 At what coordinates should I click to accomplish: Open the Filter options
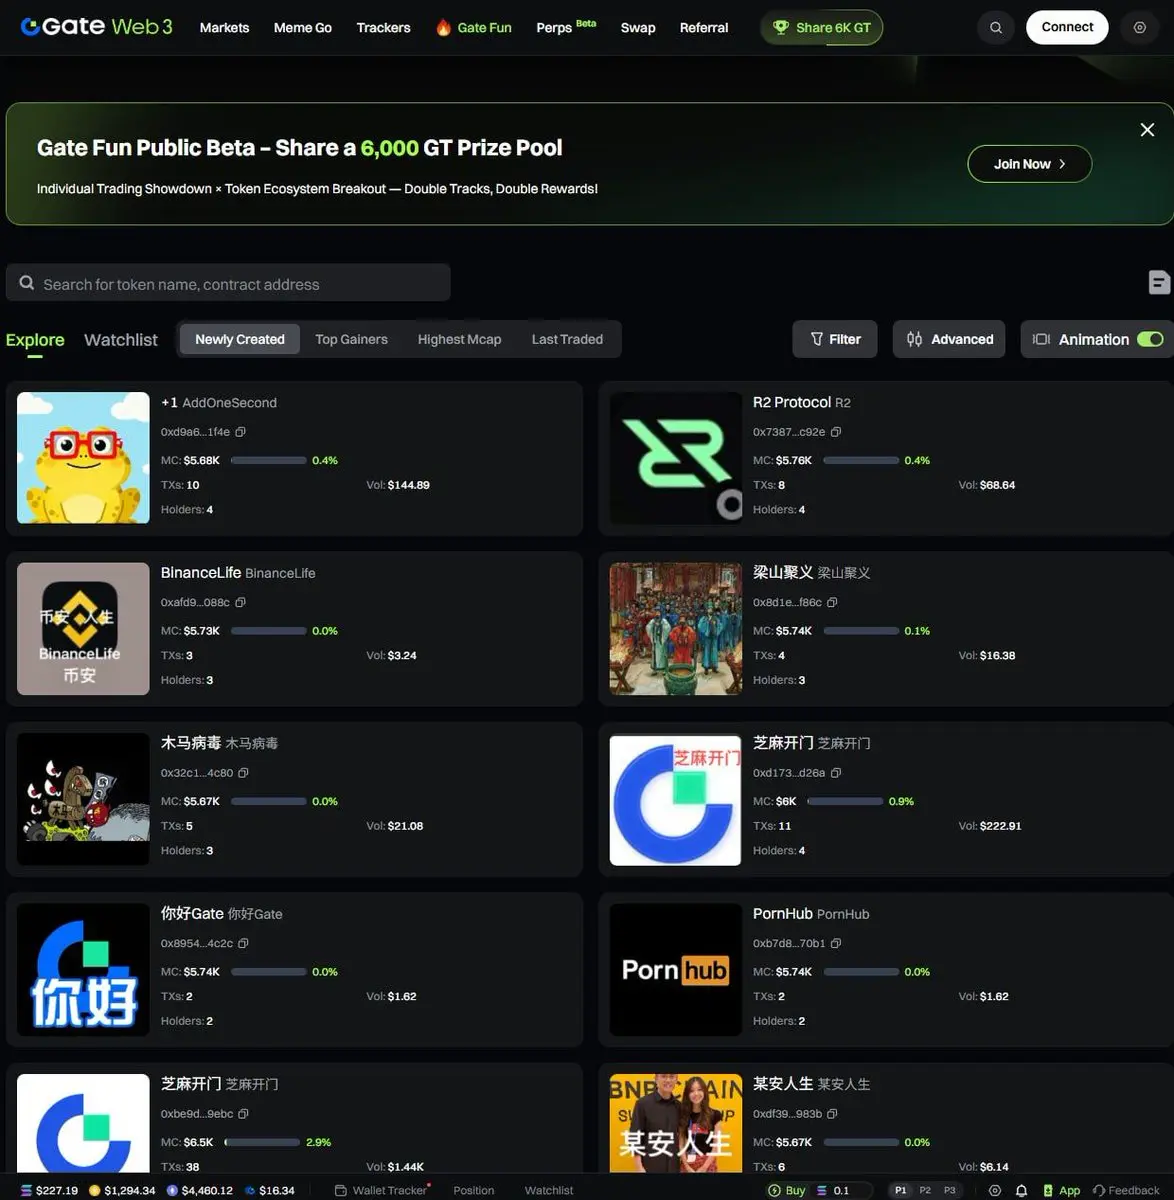coord(835,339)
